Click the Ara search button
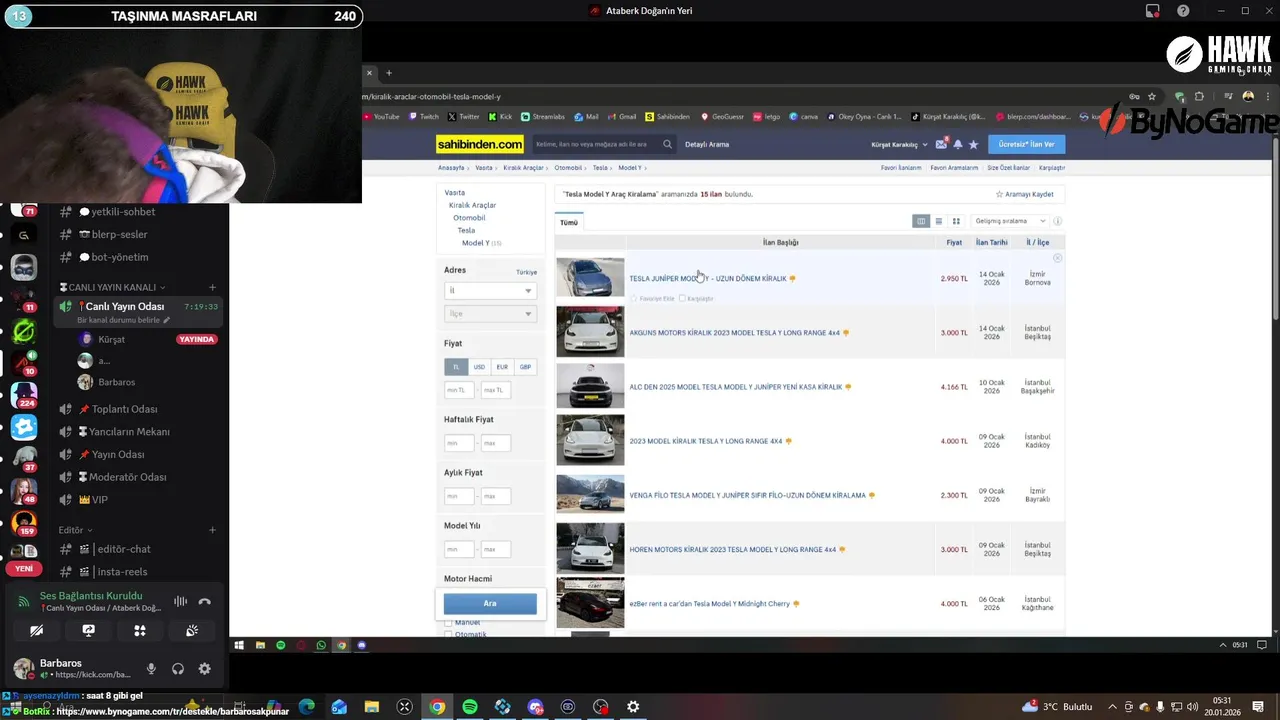This screenshot has width=1280, height=720. [x=490, y=603]
